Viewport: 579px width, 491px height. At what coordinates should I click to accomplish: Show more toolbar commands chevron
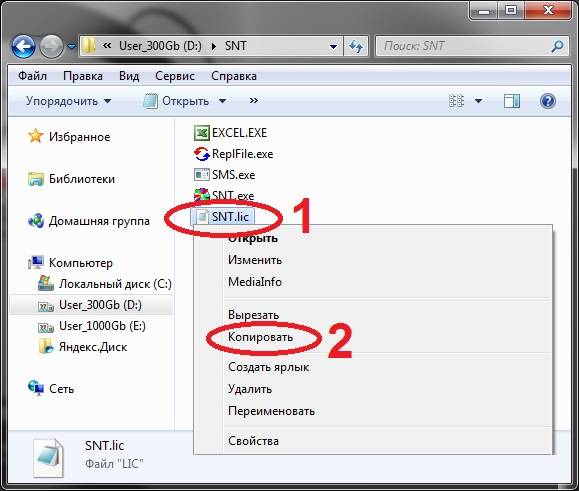click(x=254, y=101)
